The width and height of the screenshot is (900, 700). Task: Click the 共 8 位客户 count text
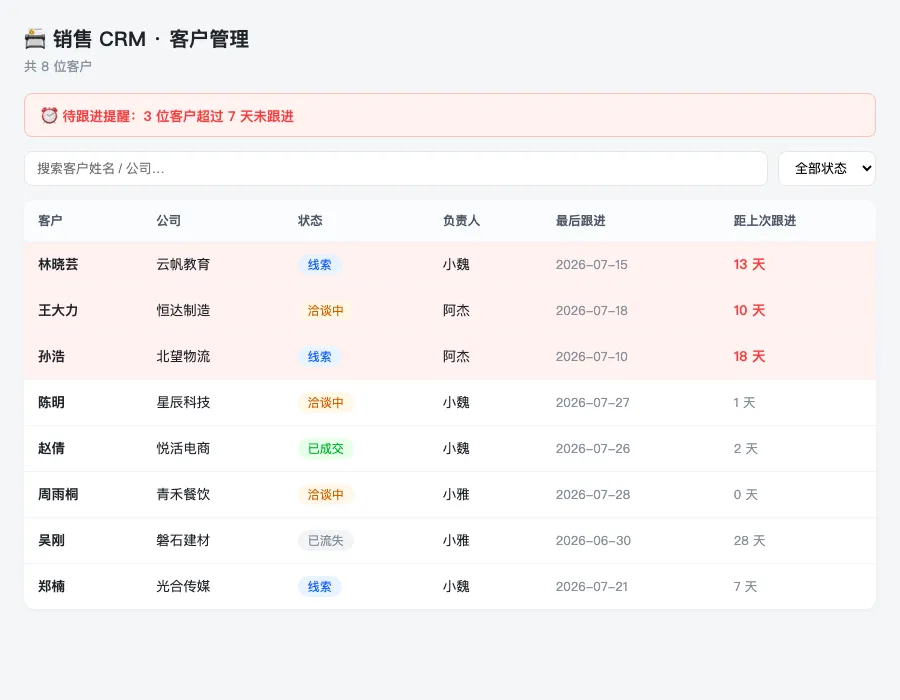(x=57, y=67)
